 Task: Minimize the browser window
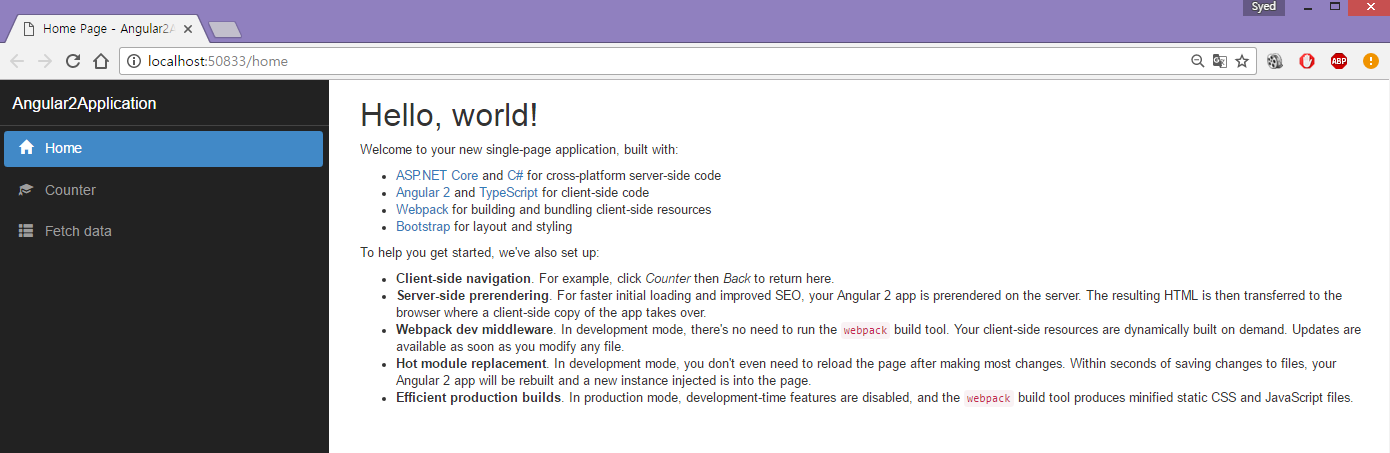pos(1307,7)
